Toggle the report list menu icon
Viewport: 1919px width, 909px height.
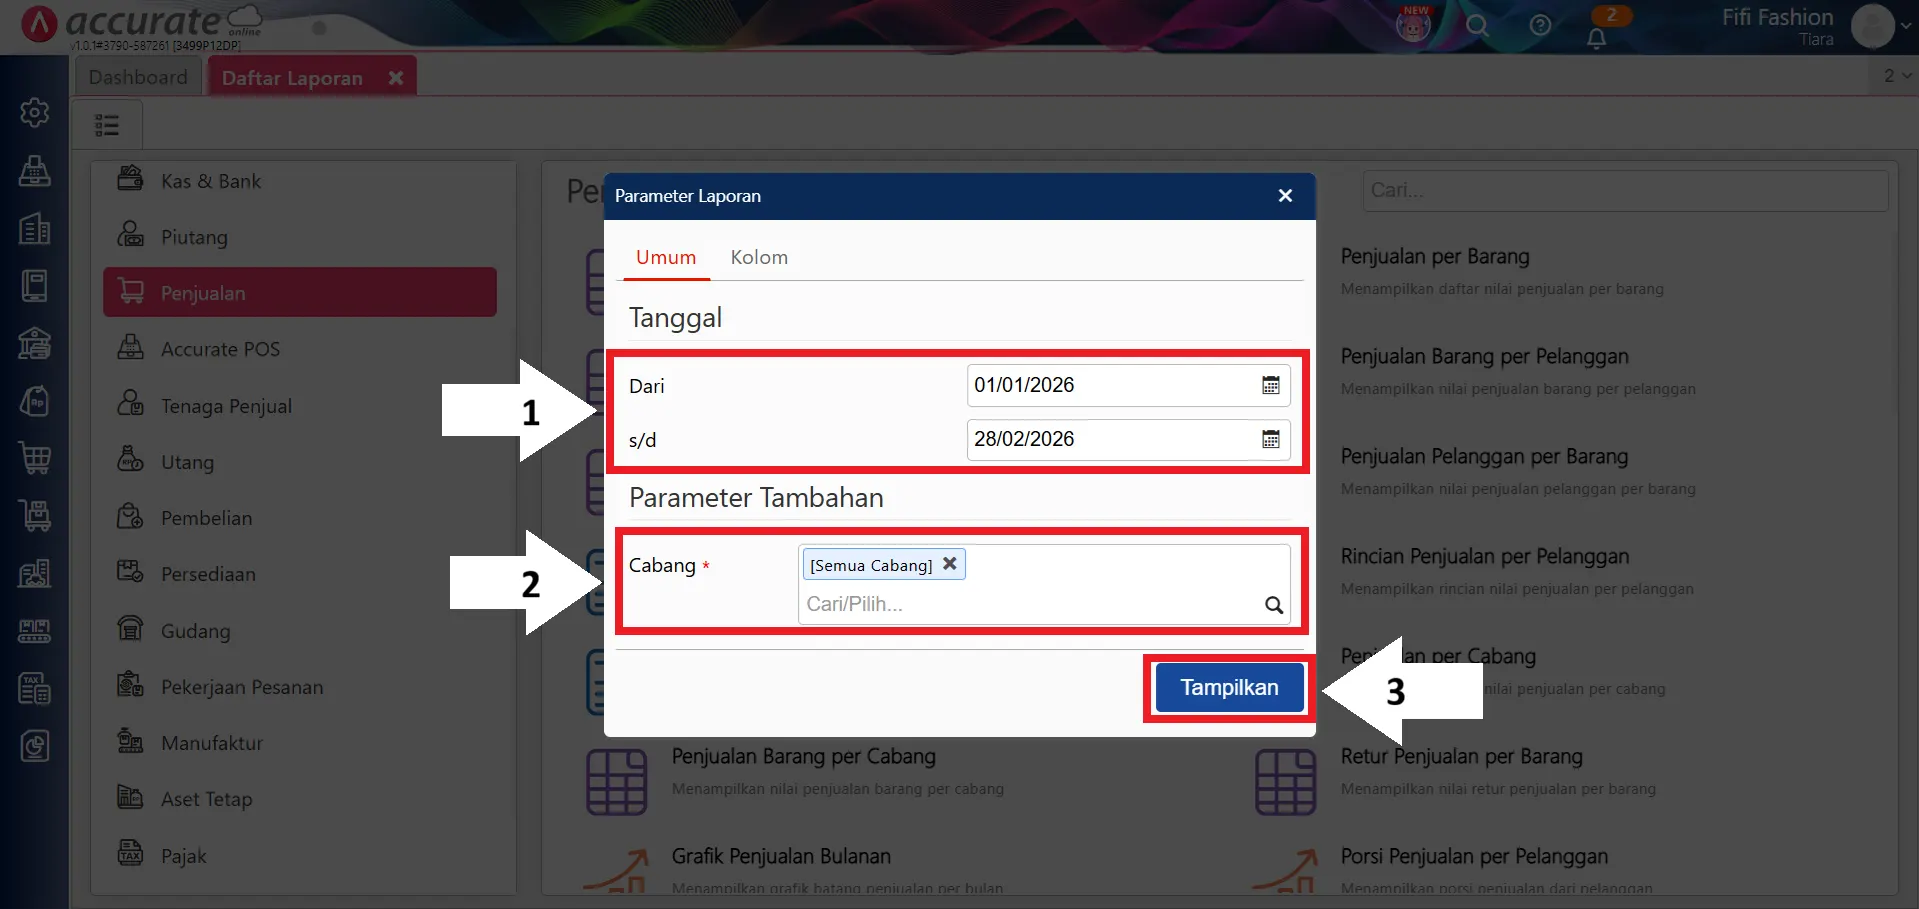(107, 125)
